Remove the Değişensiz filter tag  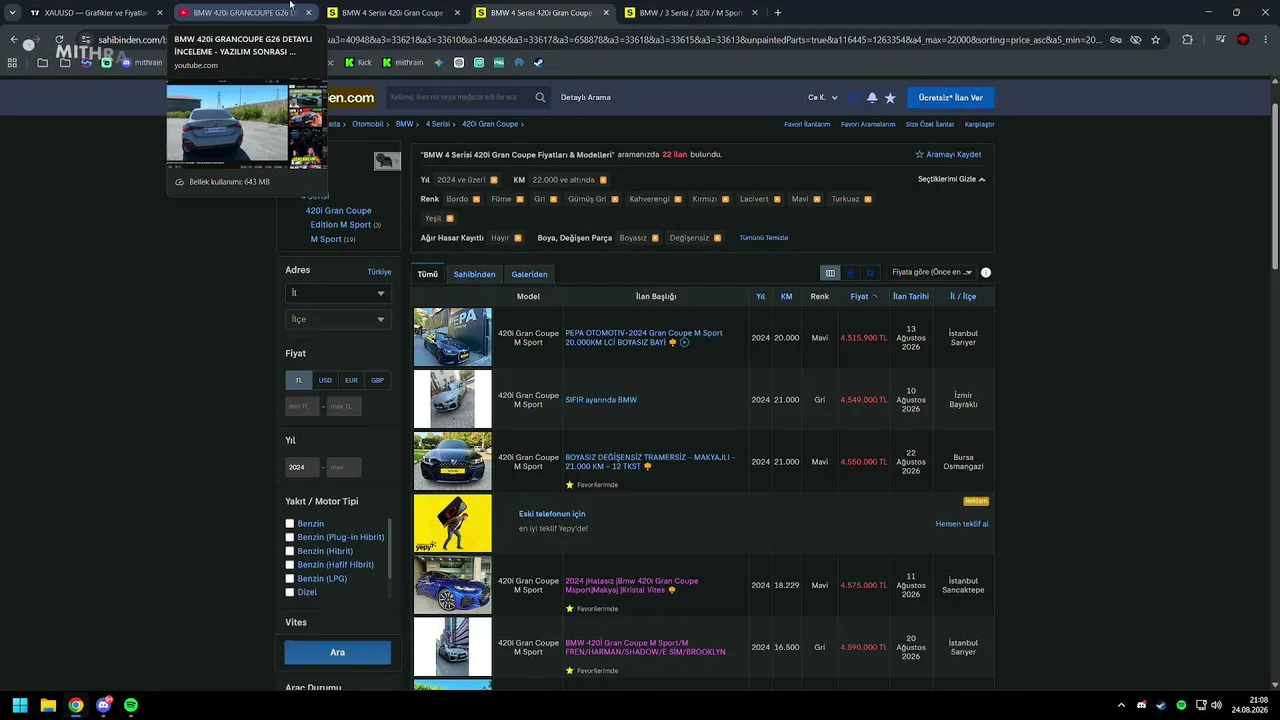[x=717, y=238]
